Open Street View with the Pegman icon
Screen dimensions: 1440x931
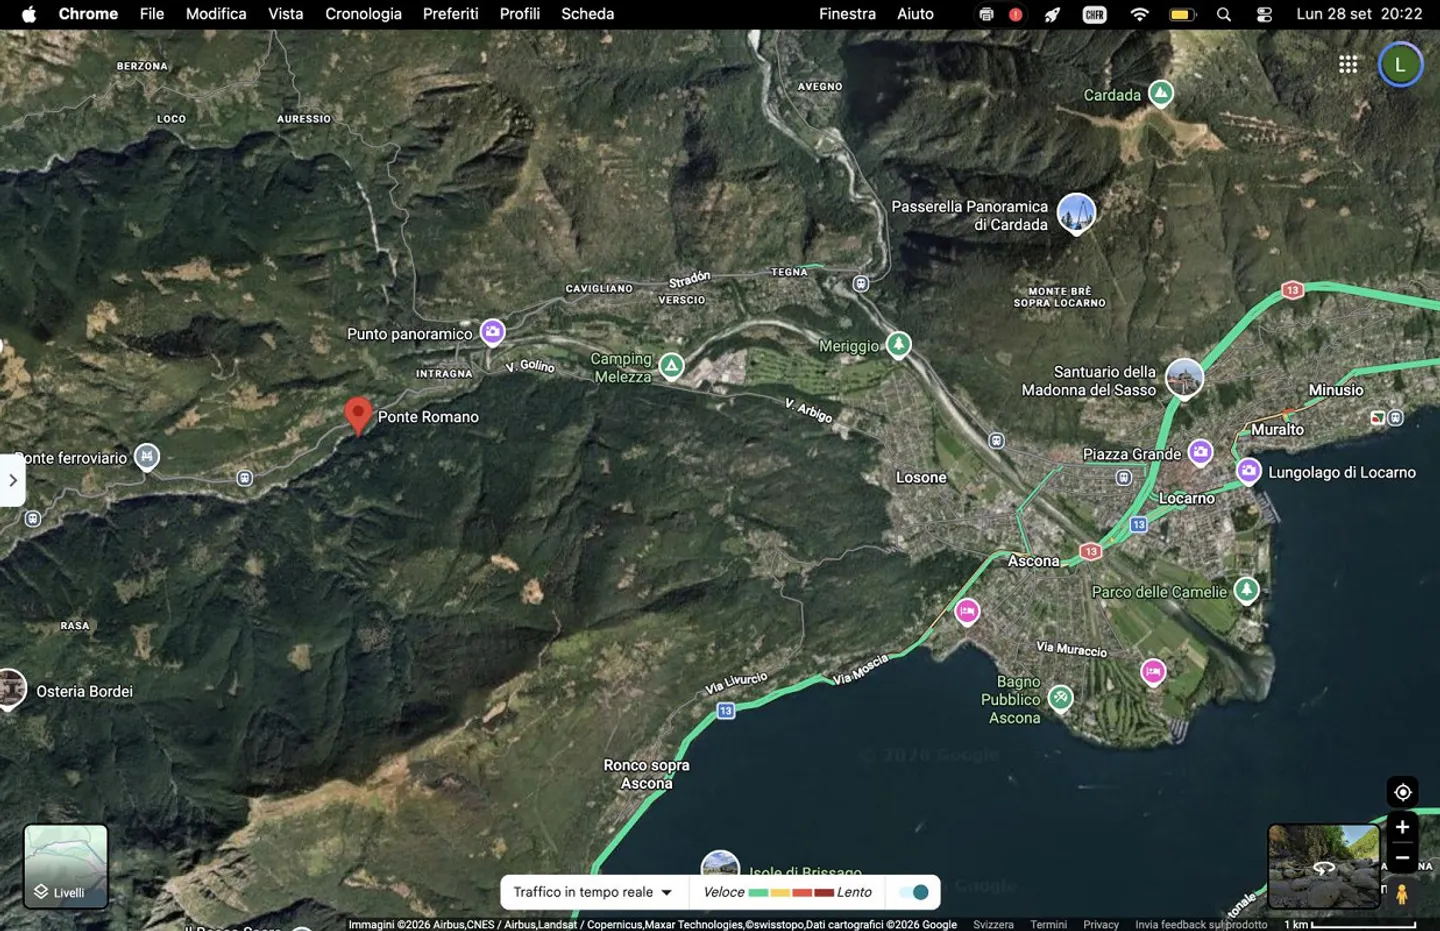click(1402, 894)
